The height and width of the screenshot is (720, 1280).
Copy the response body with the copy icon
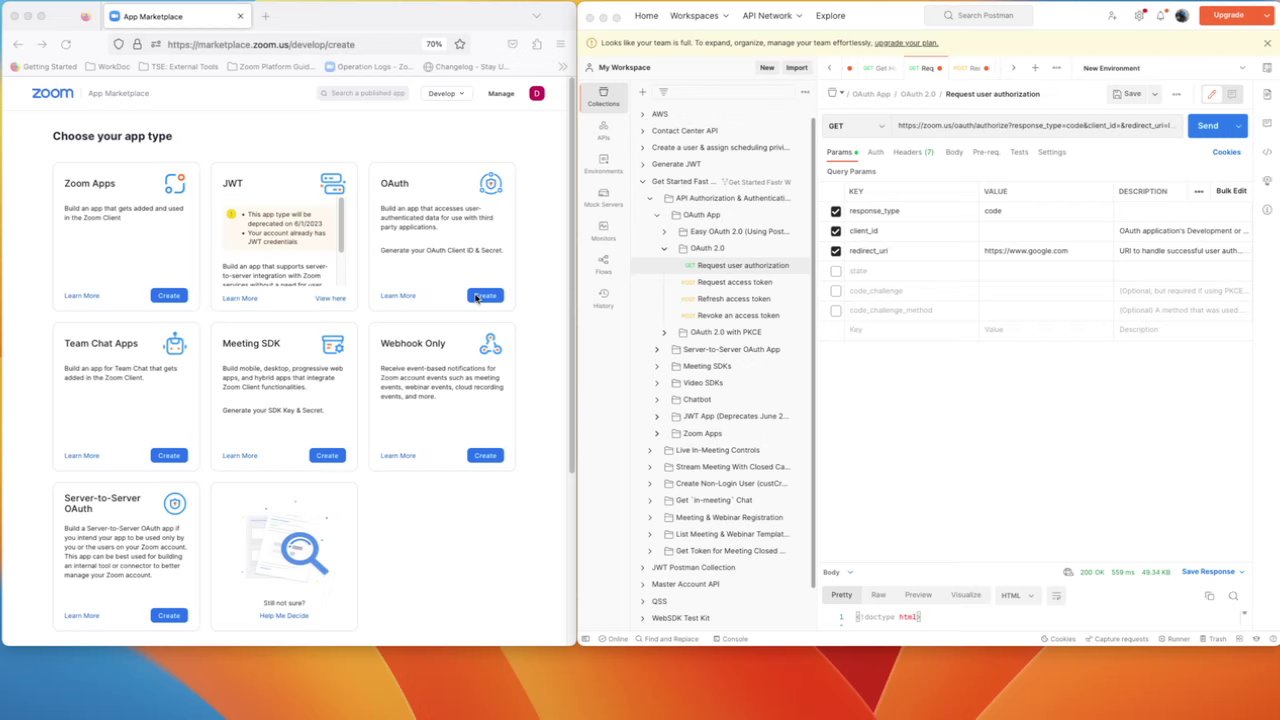(x=1209, y=596)
